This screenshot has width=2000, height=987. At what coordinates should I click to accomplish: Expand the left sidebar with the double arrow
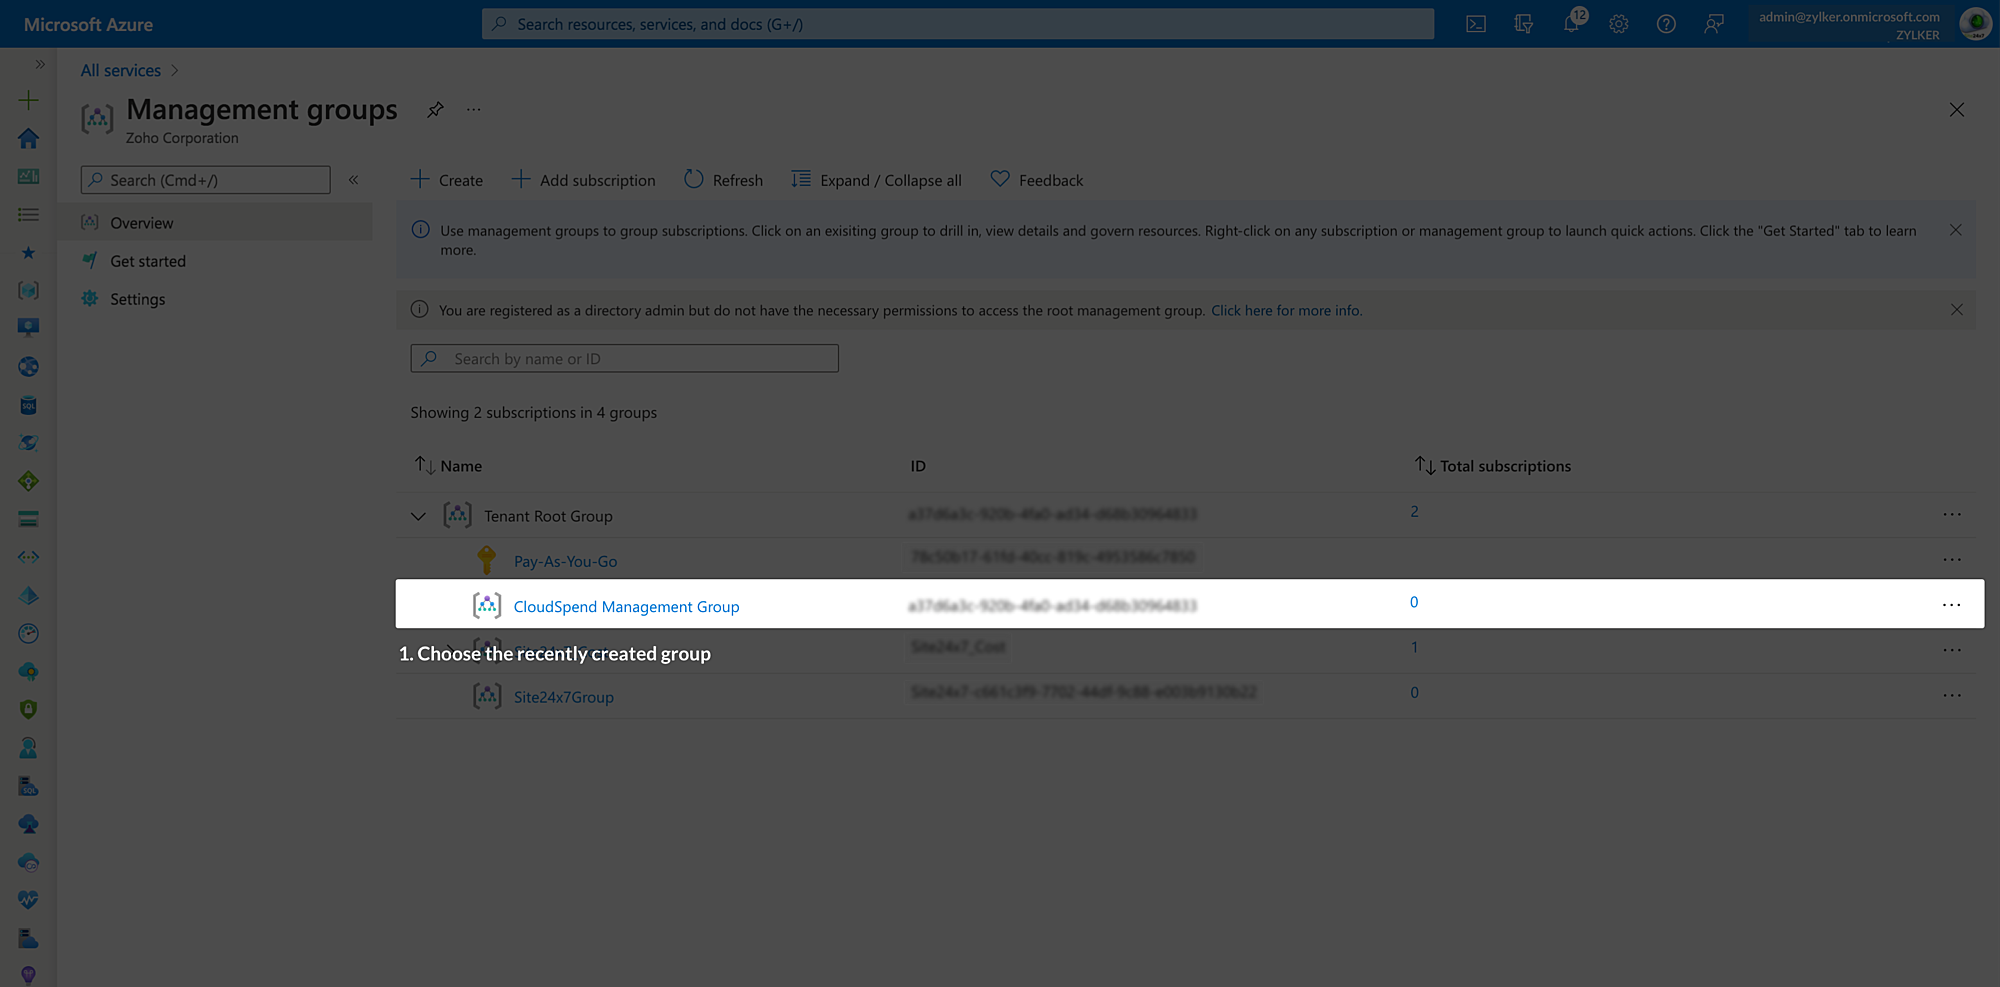40,63
